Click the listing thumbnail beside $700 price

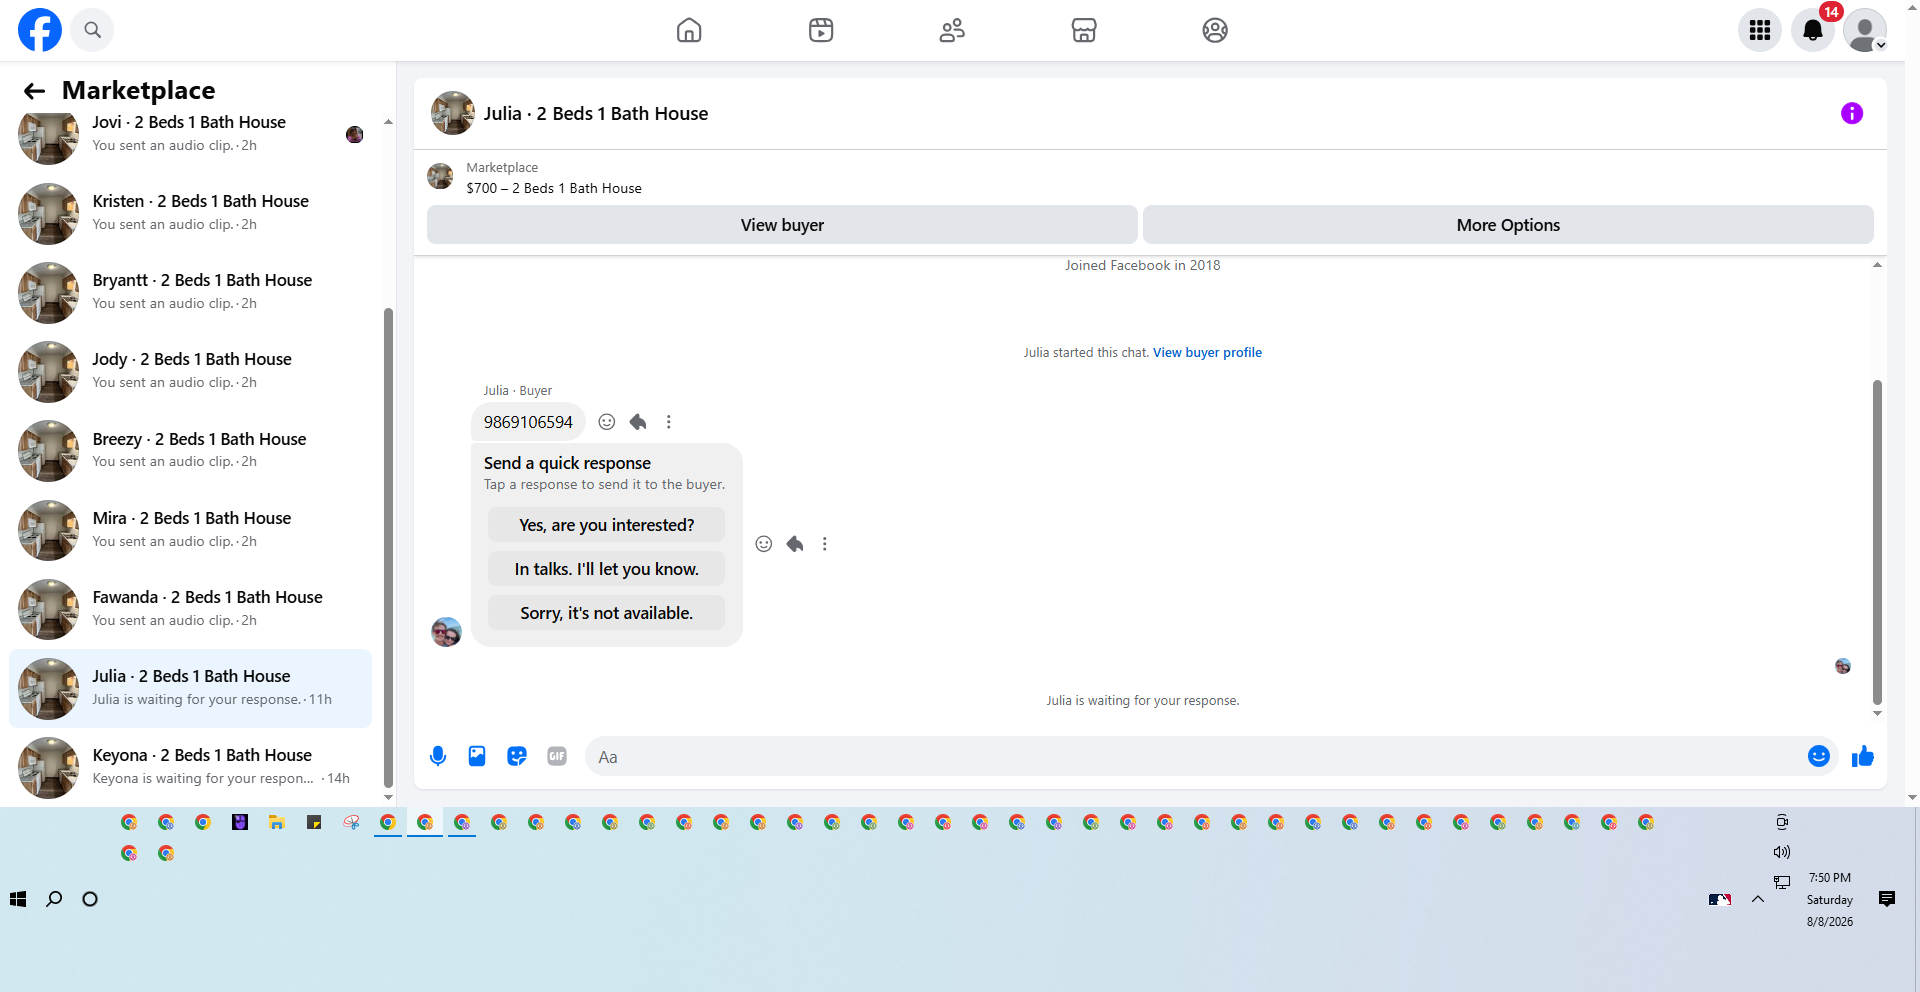click(440, 177)
